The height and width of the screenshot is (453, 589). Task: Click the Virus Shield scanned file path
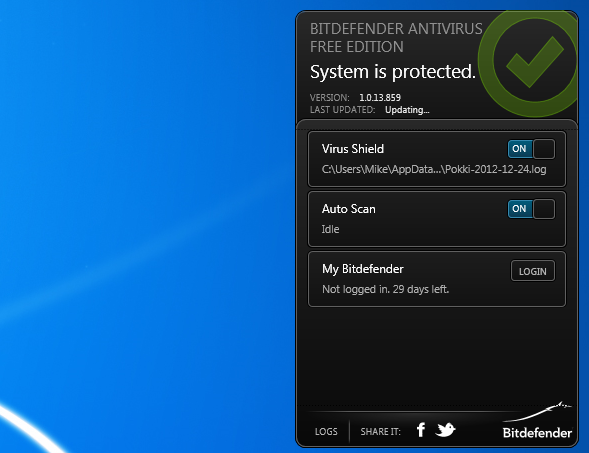tap(434, 169)
